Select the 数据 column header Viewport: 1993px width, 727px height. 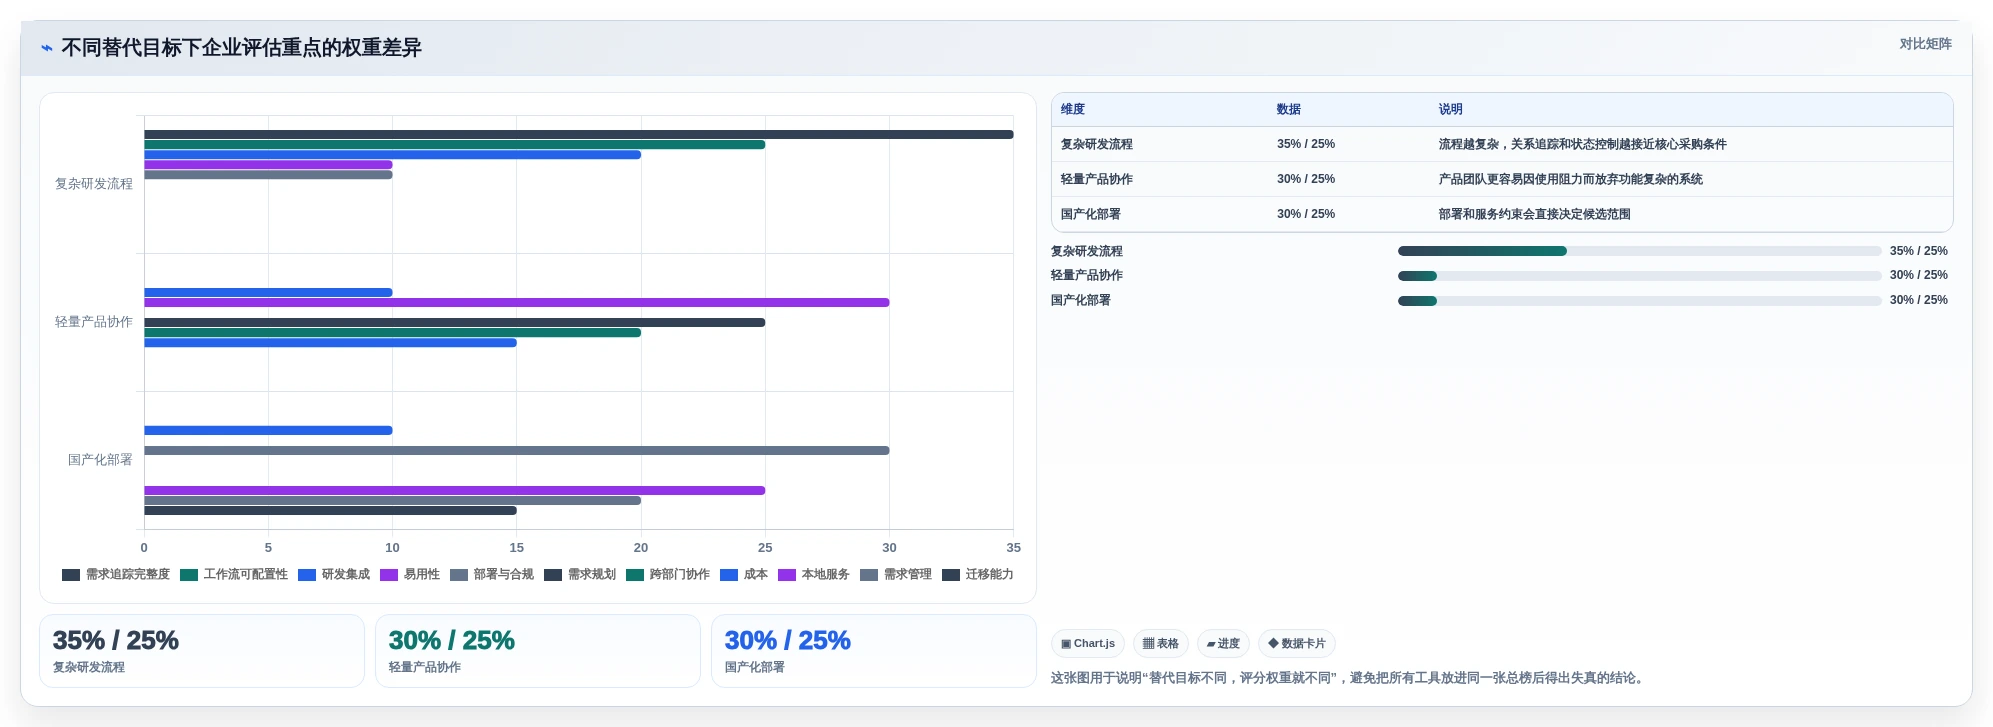point(1289,110)
